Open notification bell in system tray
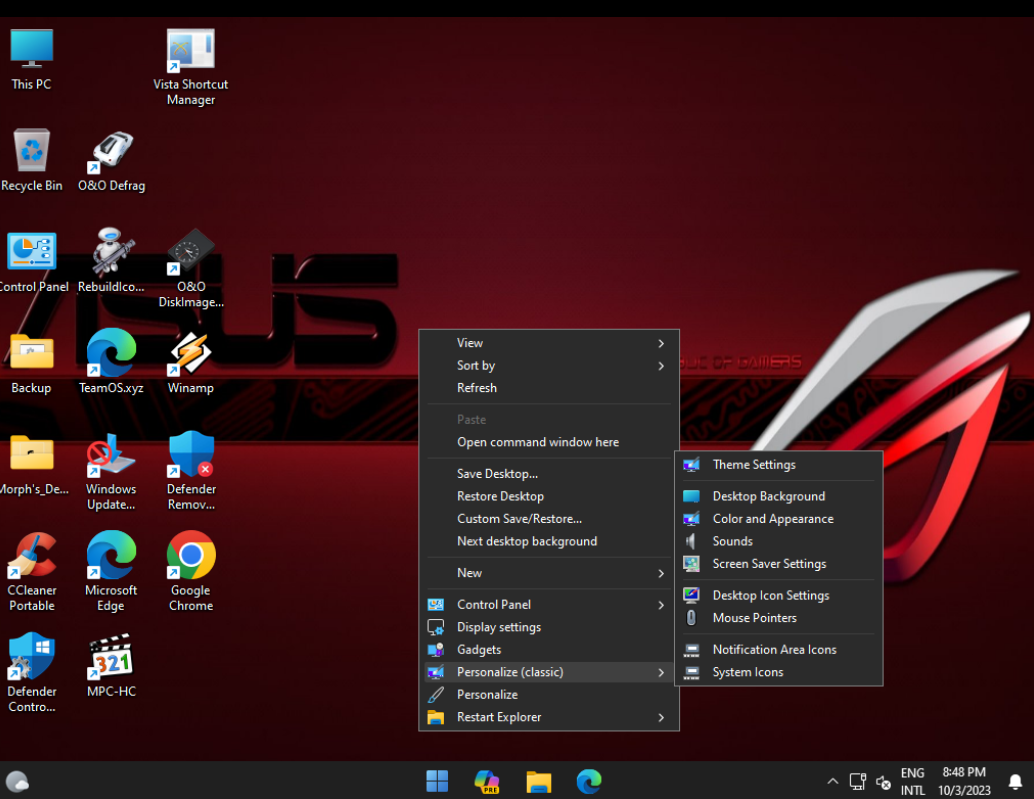This screenshot has height=799, width=1034. click(x=1016, y=782)
